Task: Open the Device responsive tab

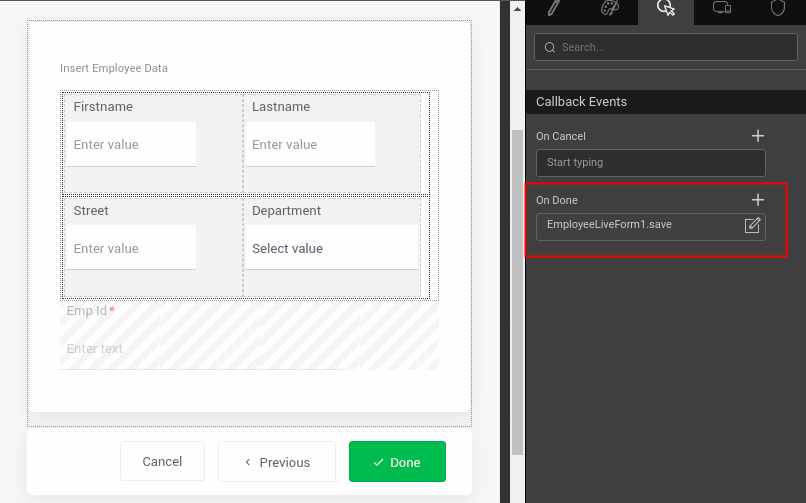Action: (722, 9)
